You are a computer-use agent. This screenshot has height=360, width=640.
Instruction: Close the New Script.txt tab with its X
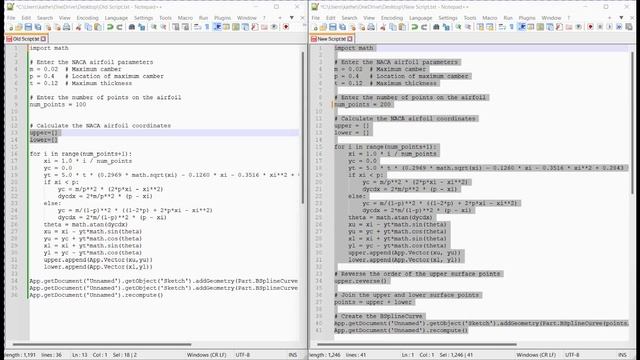pos(350,39)
